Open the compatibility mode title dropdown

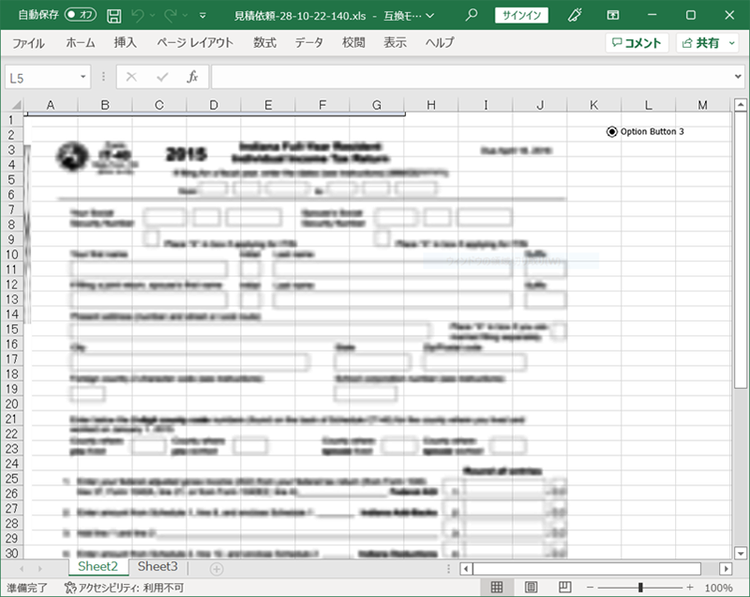click(x=430, y=16)
